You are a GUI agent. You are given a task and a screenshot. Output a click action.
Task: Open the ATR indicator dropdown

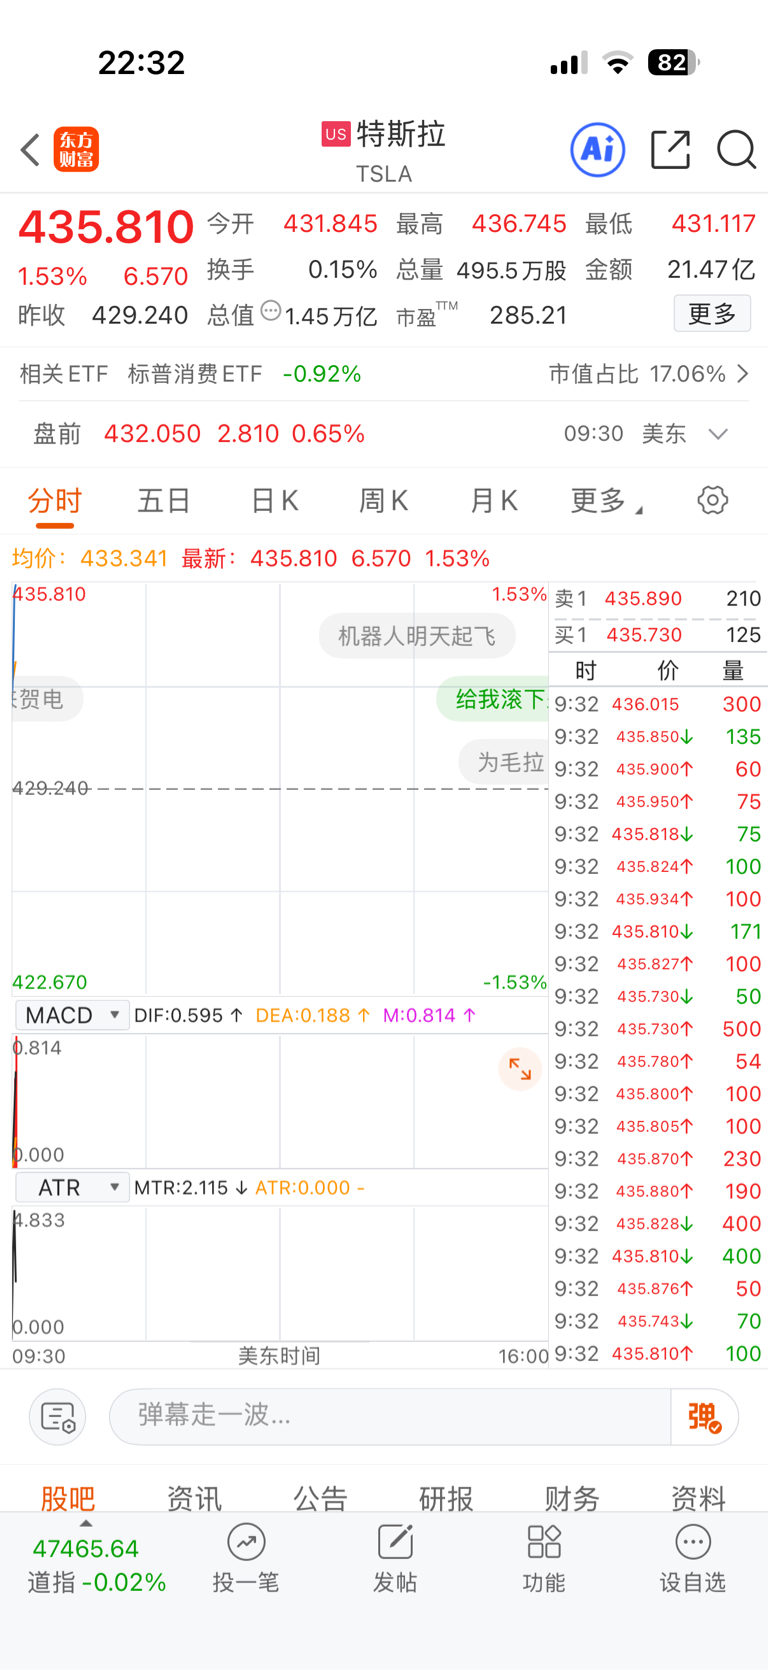72,1187
